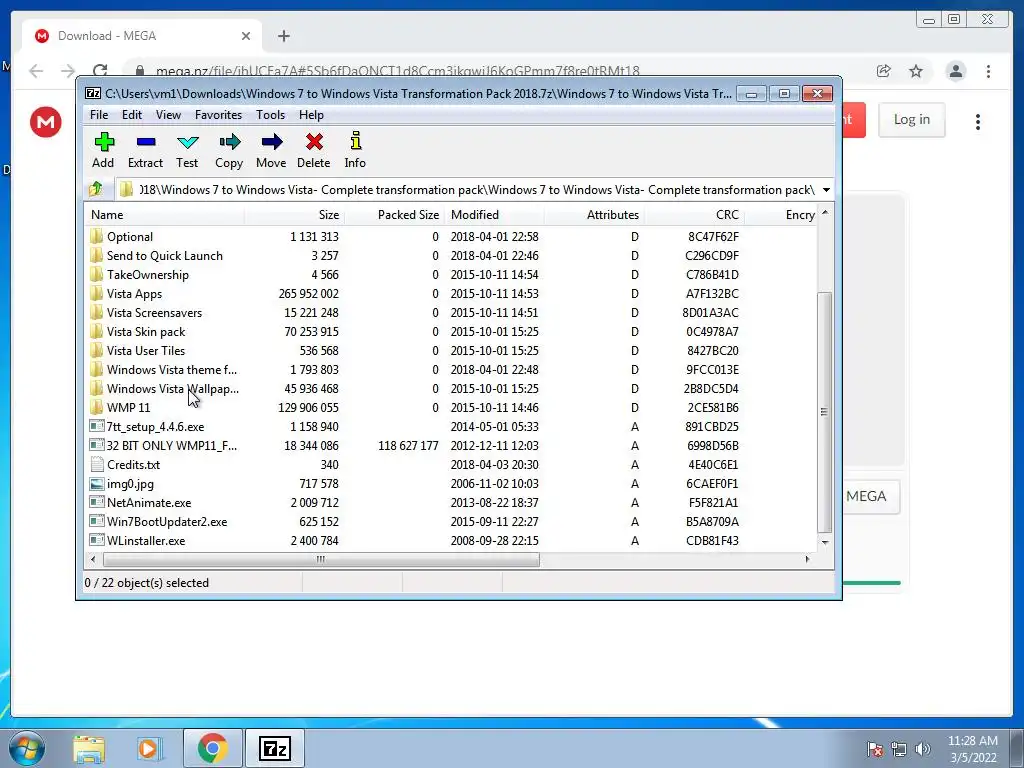Click the path field in 7-Zip

(x=466, y=190)
